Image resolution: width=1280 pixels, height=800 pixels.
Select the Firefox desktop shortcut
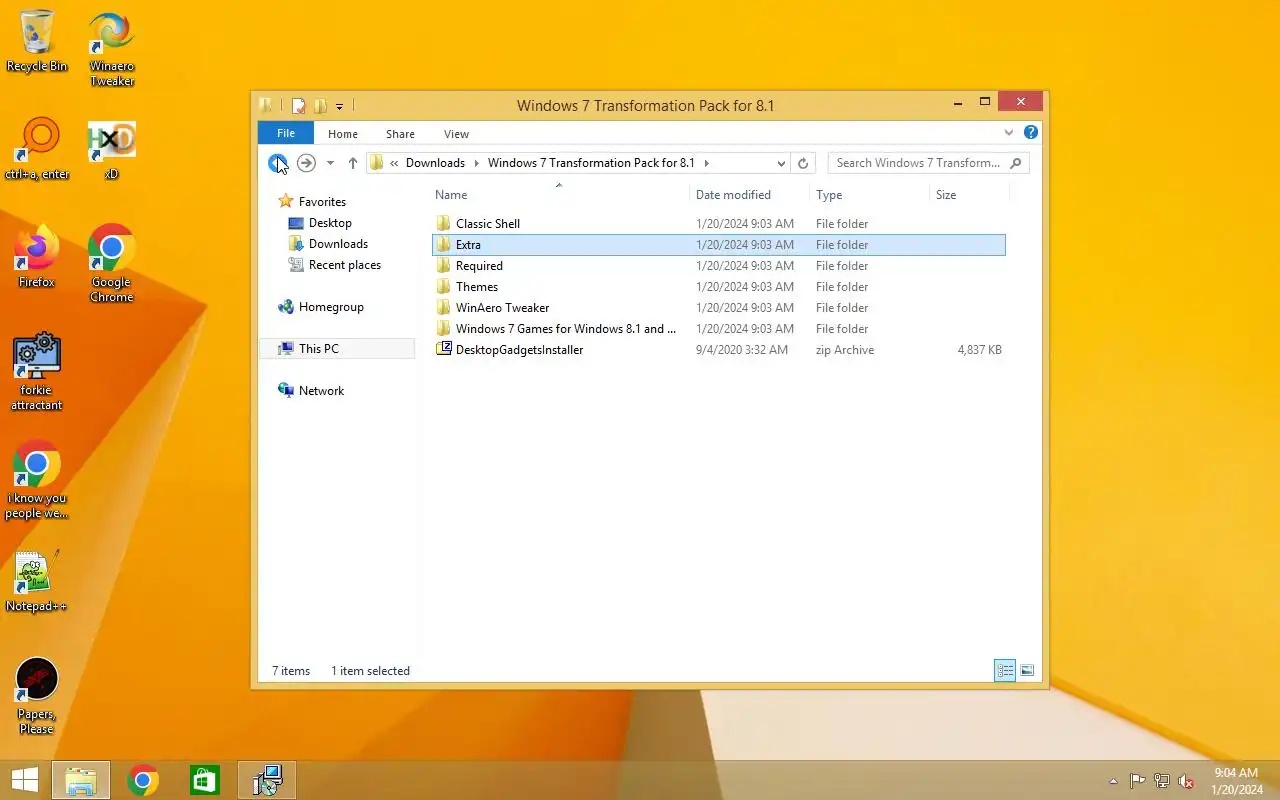[x=37, y=257]
